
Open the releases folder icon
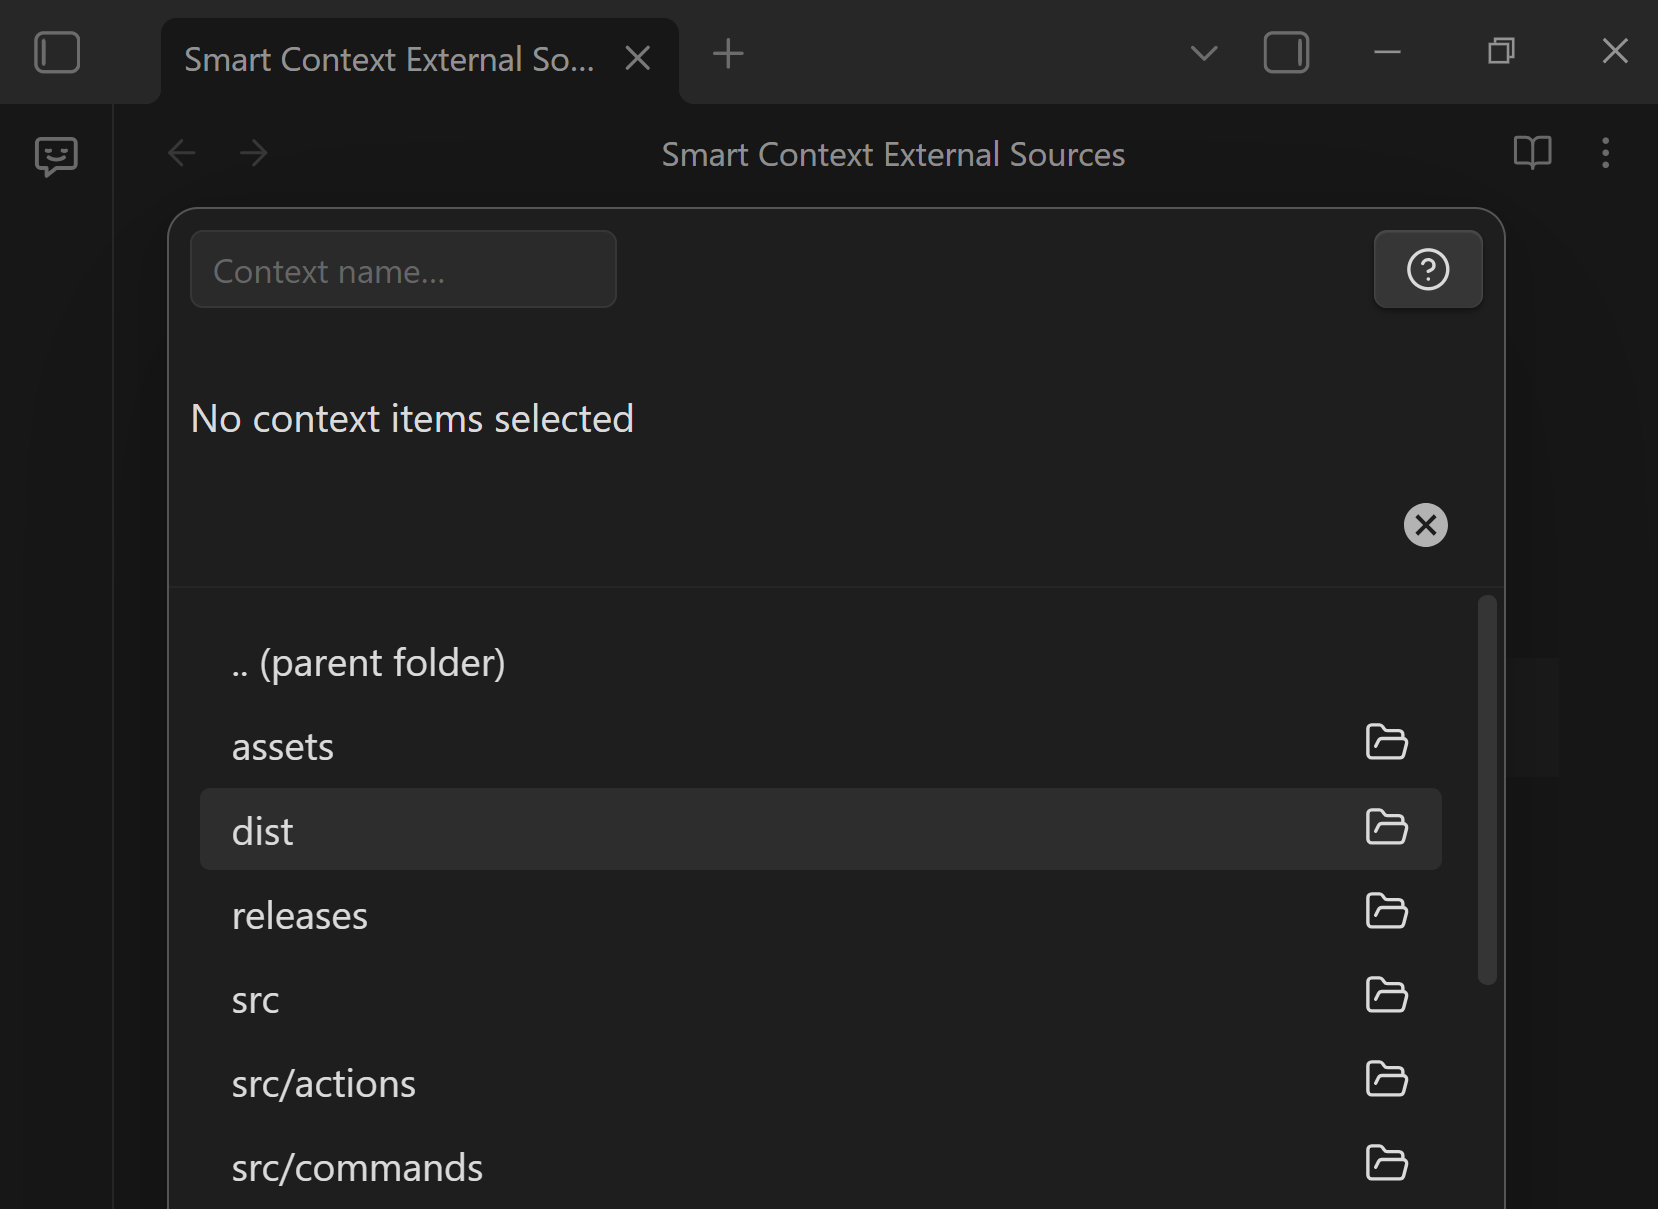[x=1386, y=912]
